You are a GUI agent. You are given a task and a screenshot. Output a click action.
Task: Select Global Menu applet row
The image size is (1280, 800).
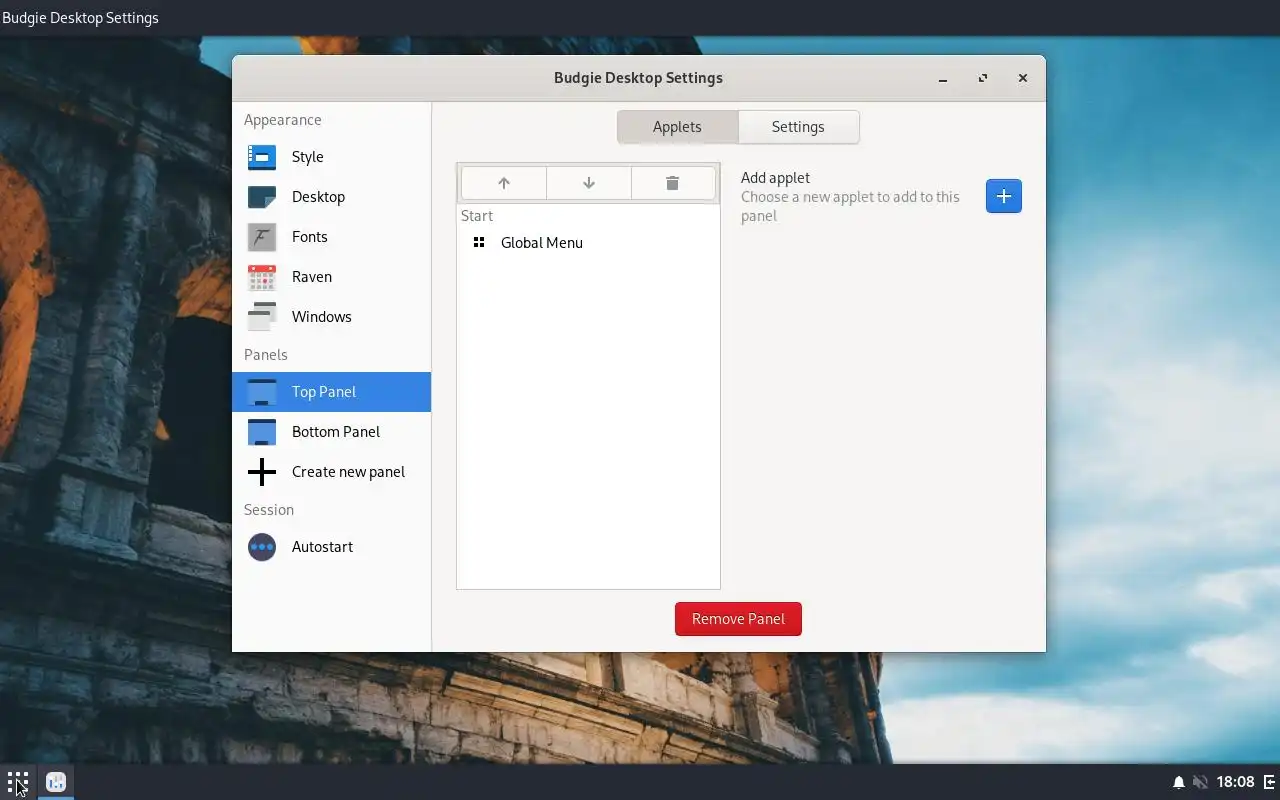click(x=588, y=243)
